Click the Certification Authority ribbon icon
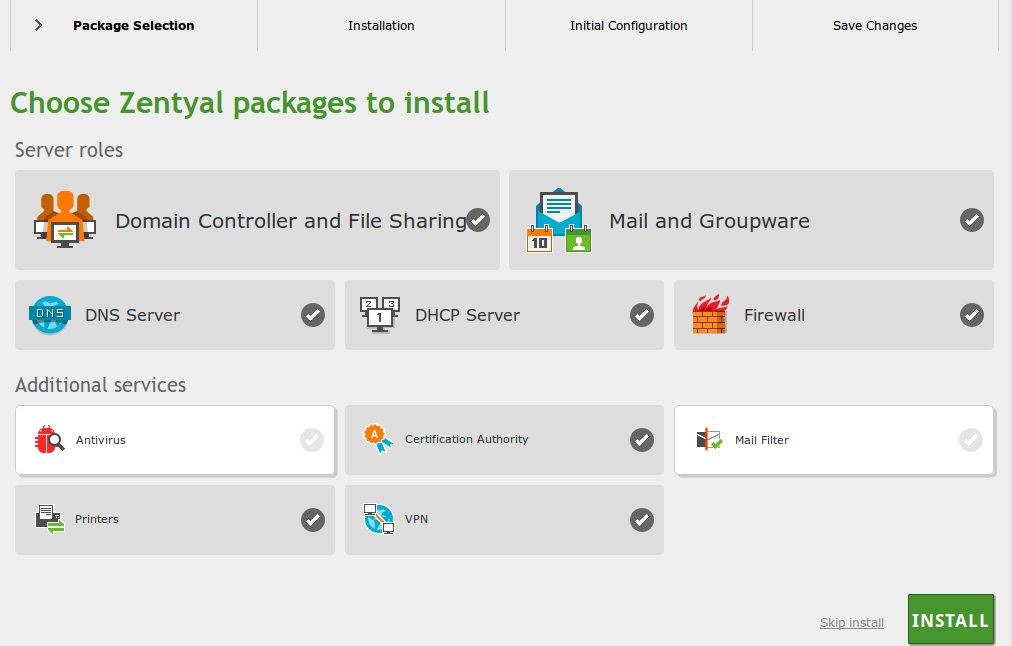Screen dimensions: 1012x646 [378, 438]
